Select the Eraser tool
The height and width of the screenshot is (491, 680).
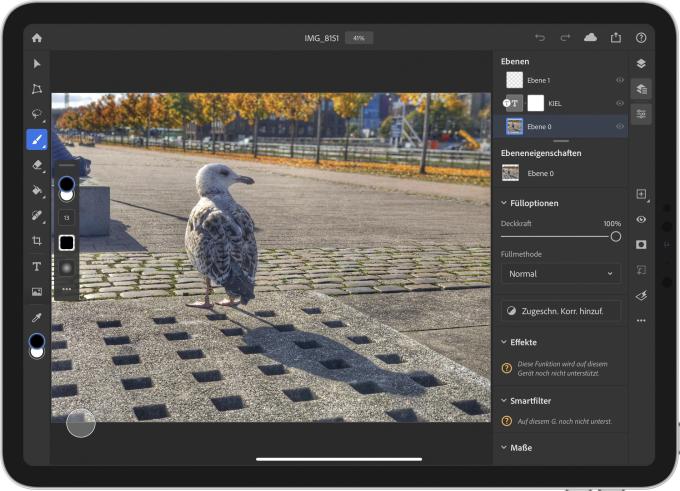click(37, 165)
